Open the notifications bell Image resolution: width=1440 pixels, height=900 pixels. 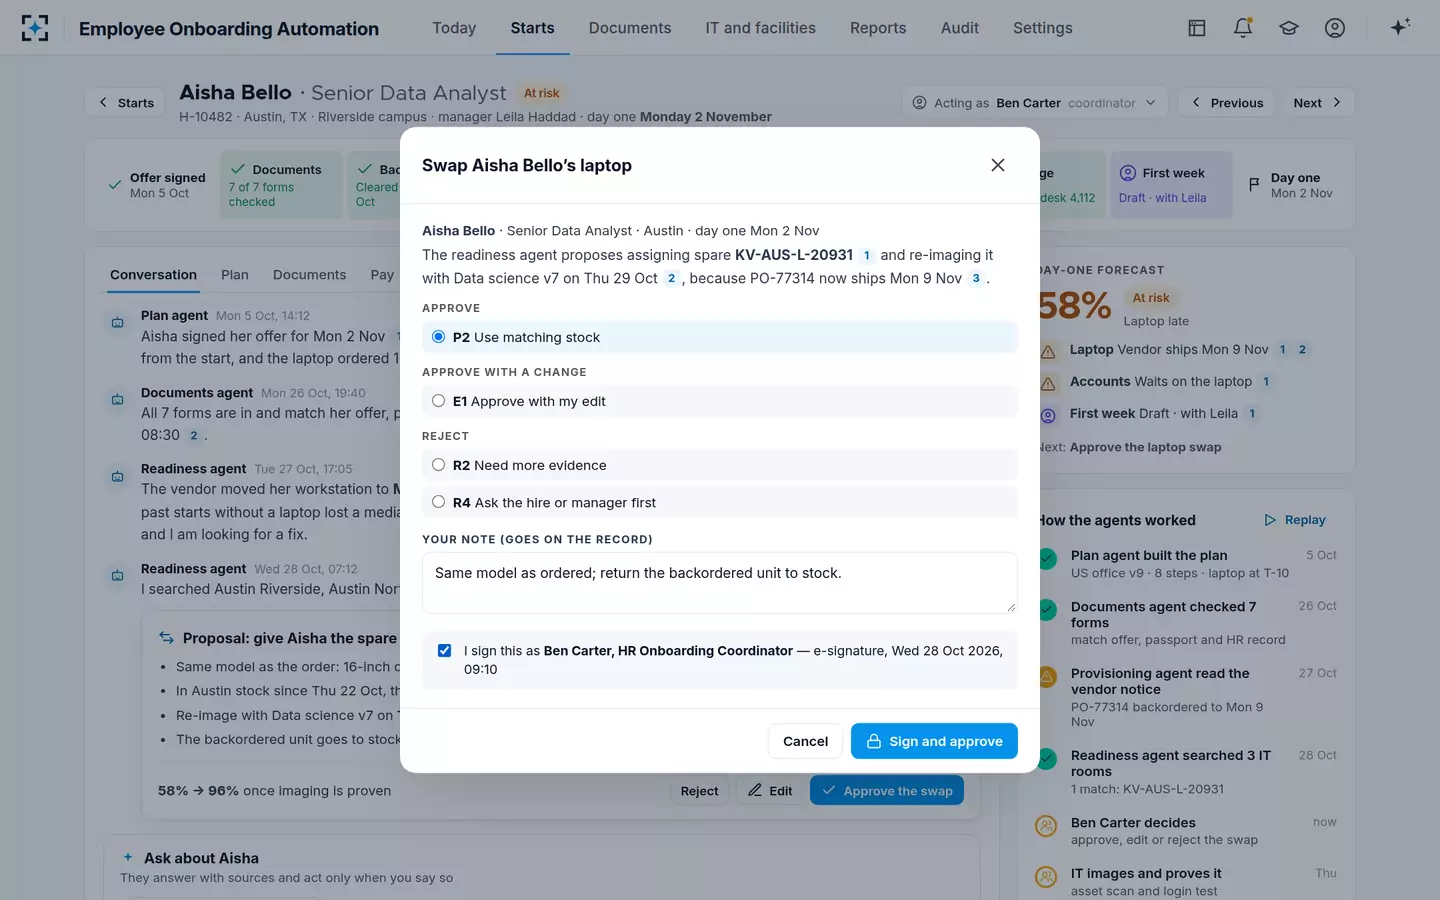pyautogui.click(x=1243, y=28)
